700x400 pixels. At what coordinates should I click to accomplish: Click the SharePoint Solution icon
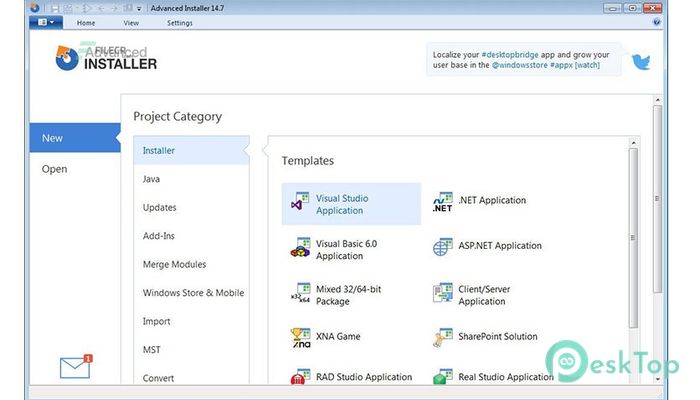(442, 338)
